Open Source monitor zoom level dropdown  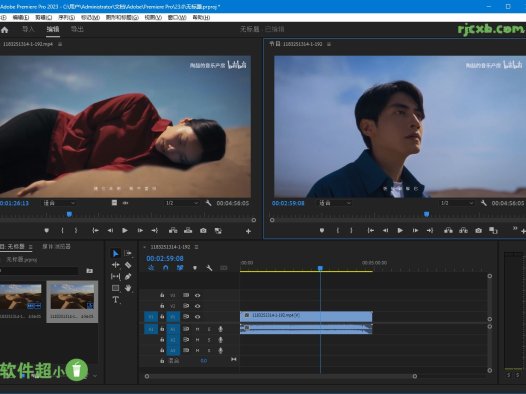click(x=59, y=203)
